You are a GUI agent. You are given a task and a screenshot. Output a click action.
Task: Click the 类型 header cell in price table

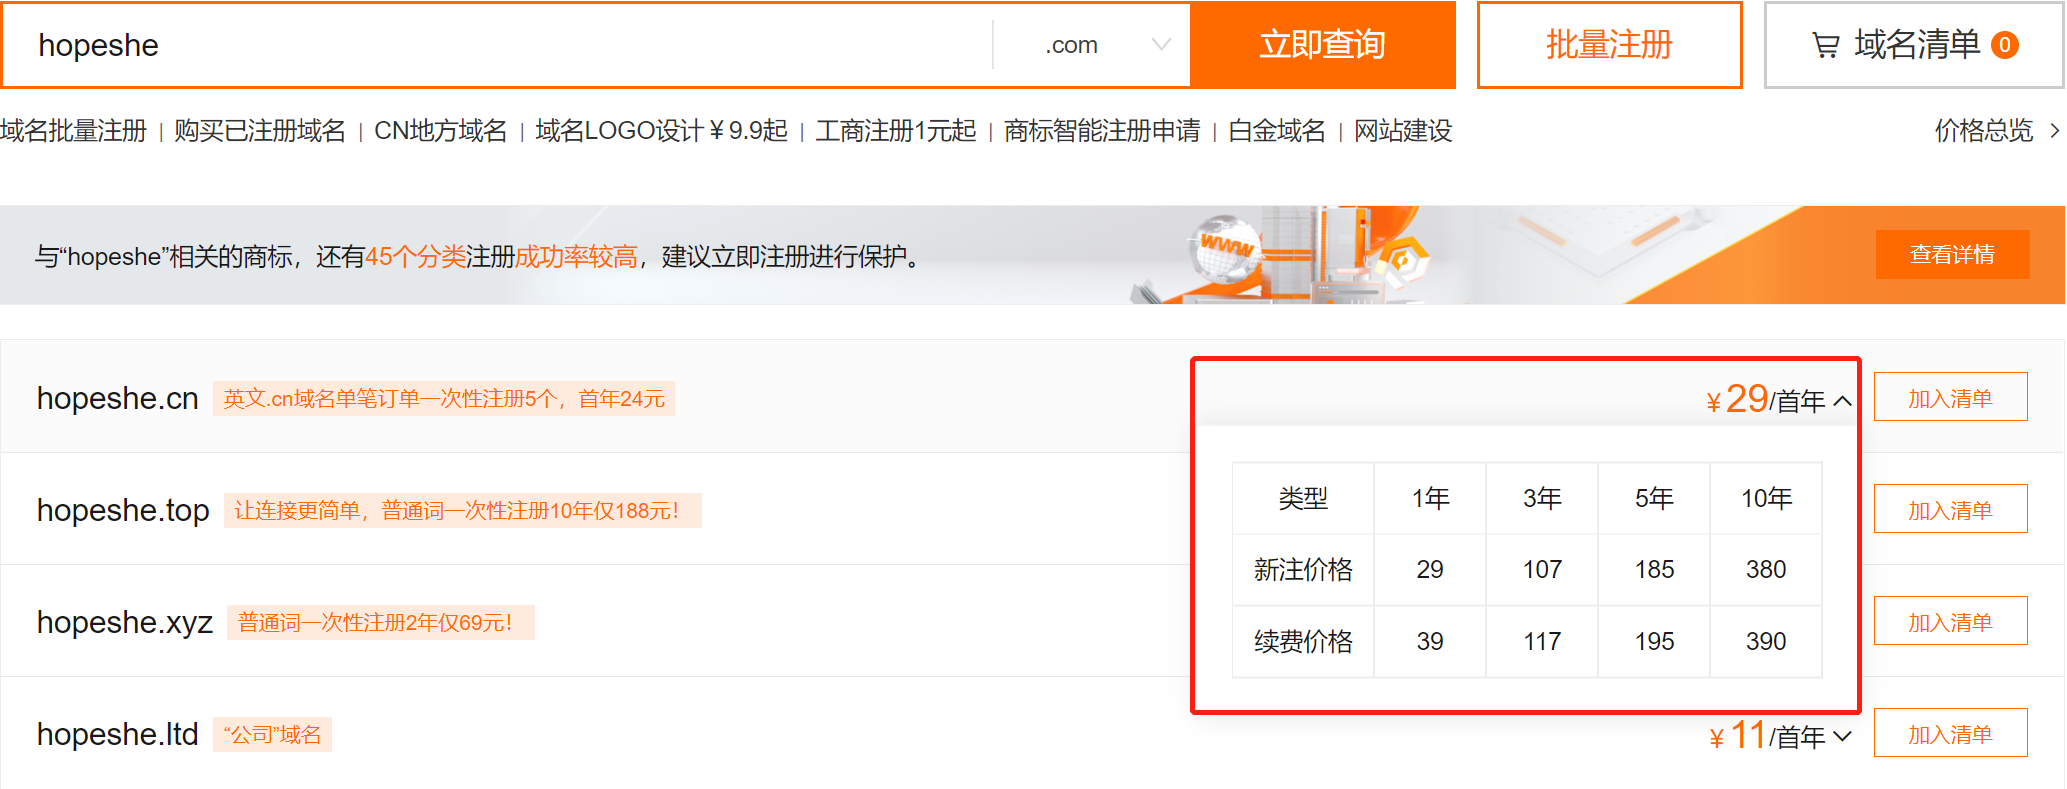(1303, 498)
